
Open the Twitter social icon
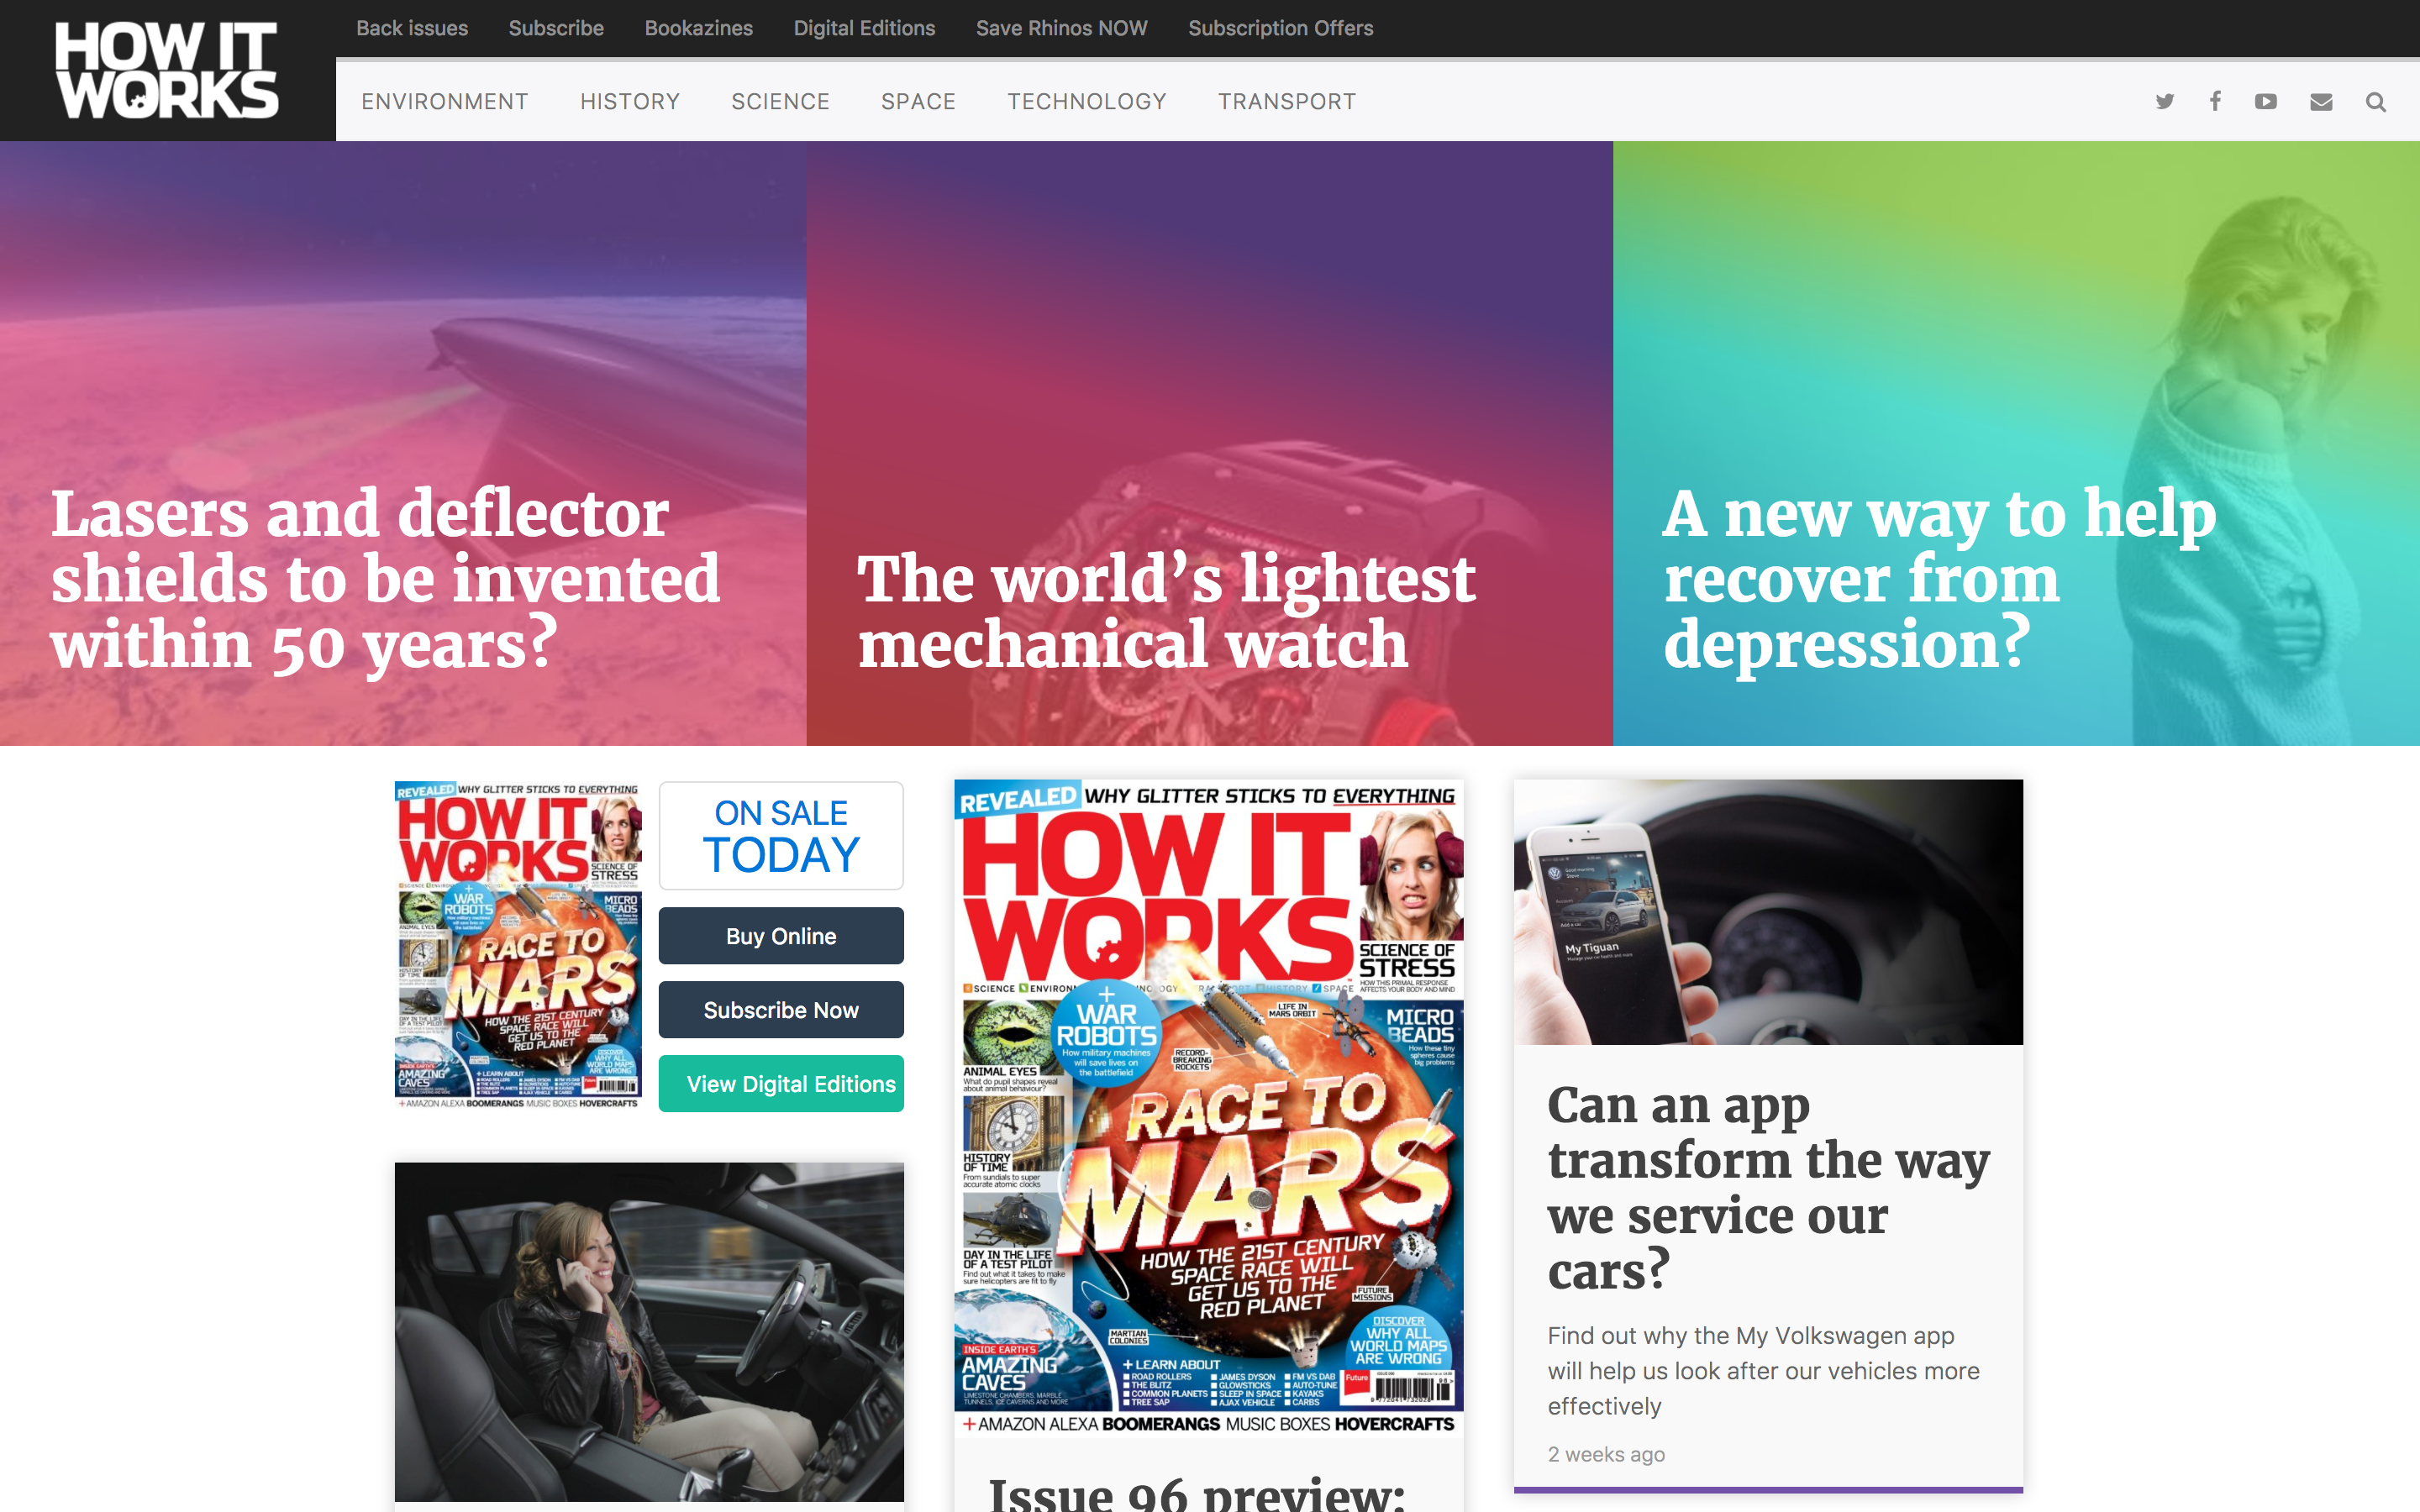2165,101
